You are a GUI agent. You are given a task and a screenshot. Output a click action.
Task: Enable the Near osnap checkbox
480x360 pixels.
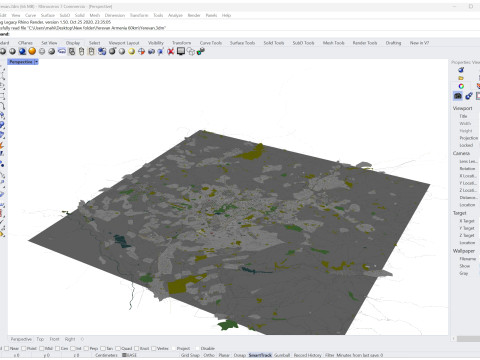[6, 348]
